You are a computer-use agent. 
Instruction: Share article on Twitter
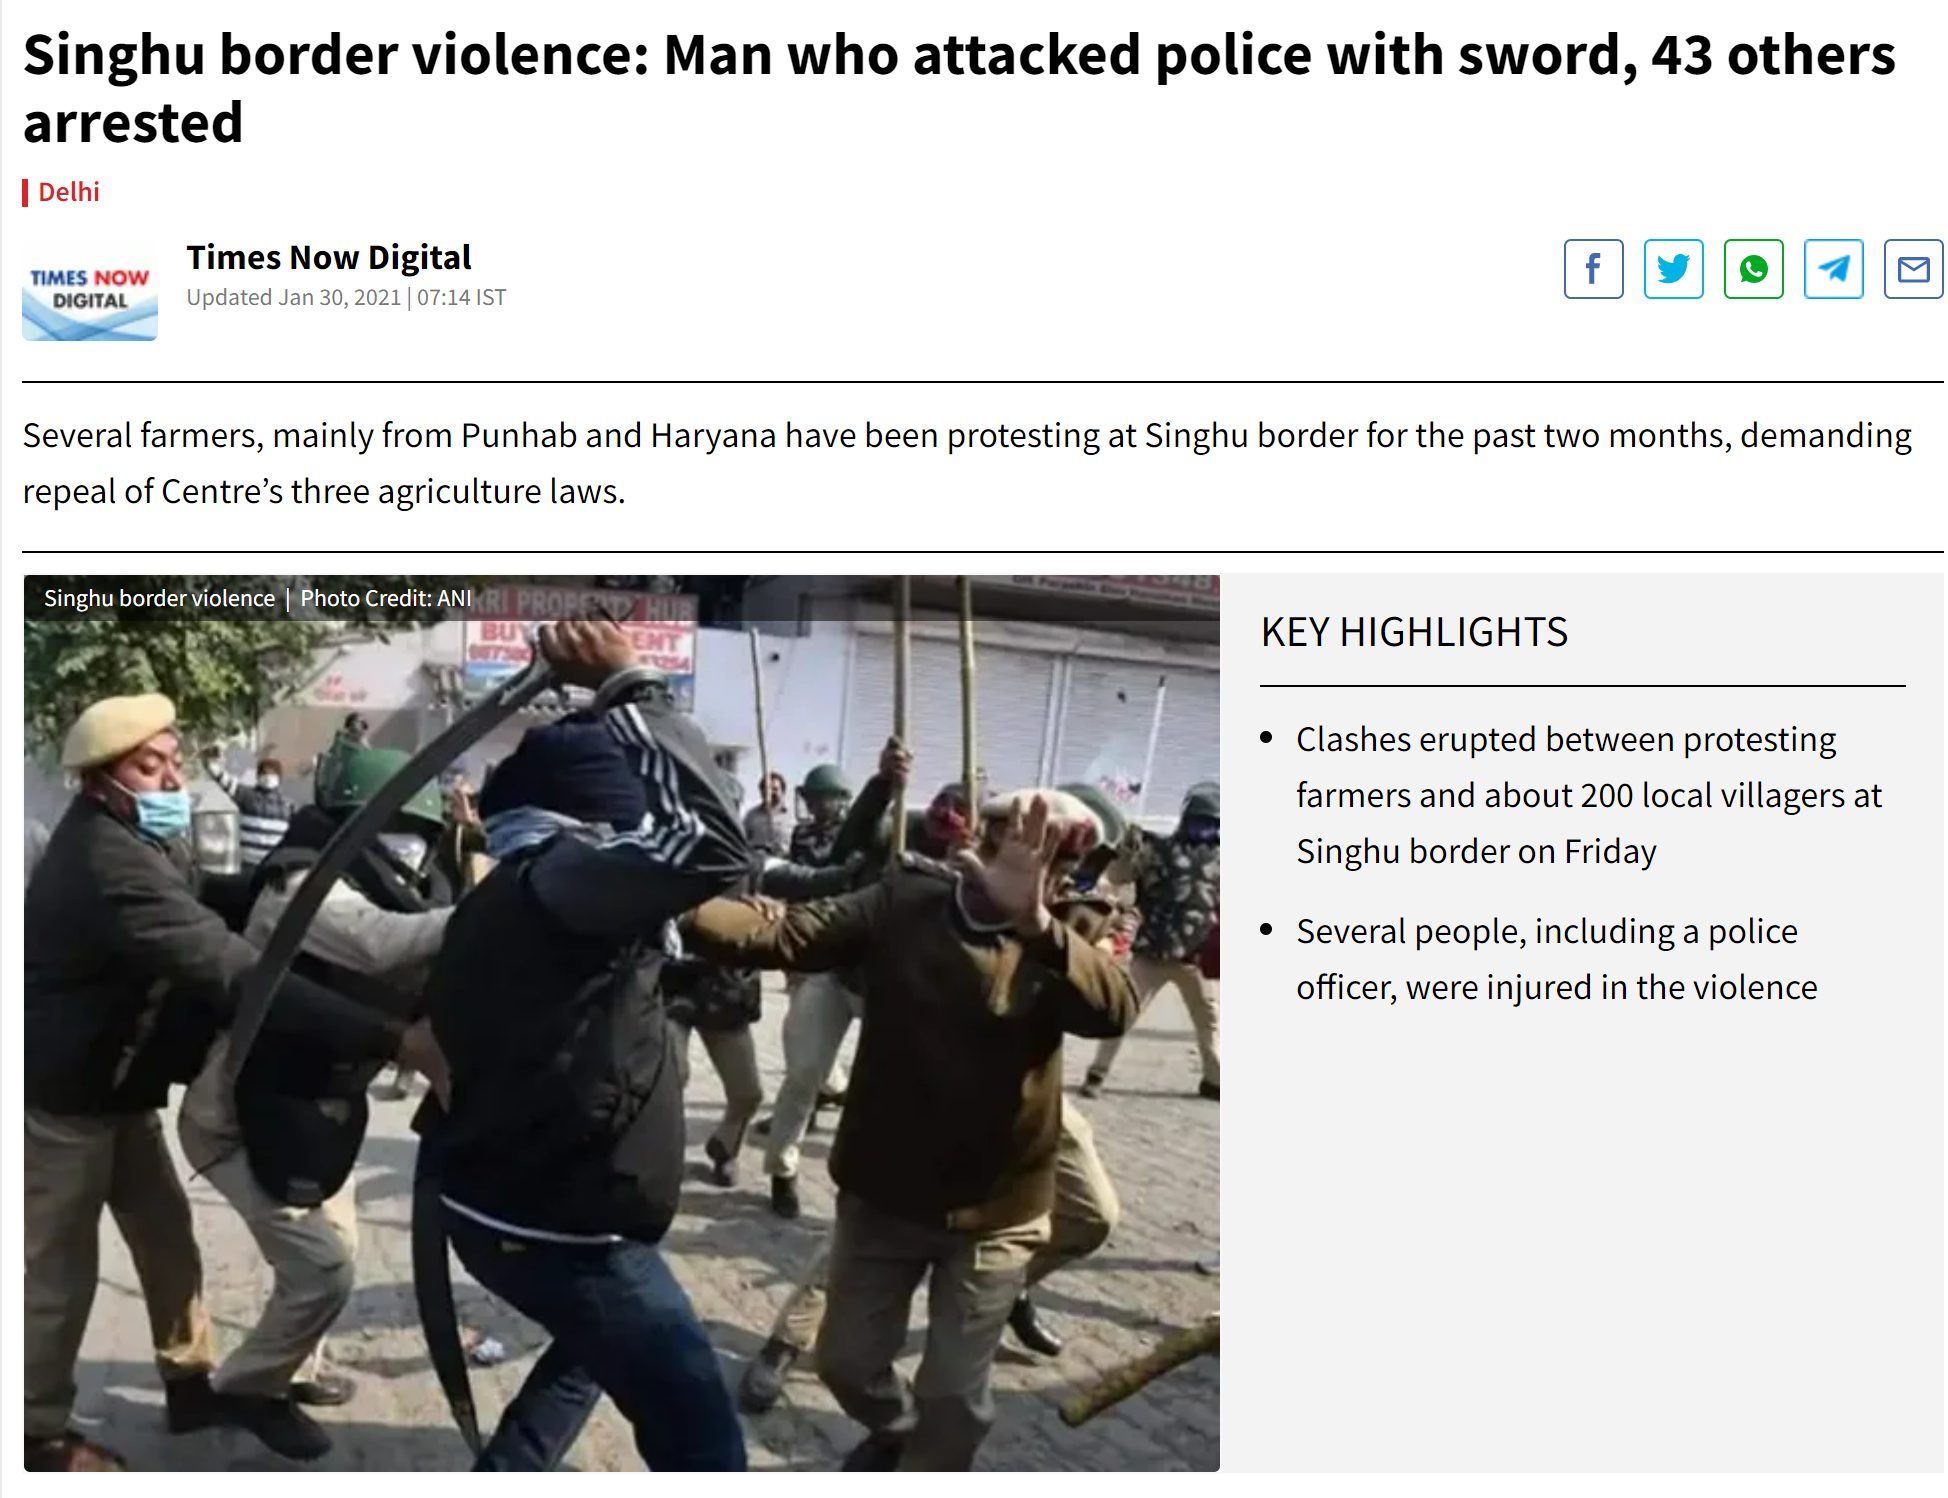pos(1673,269)
